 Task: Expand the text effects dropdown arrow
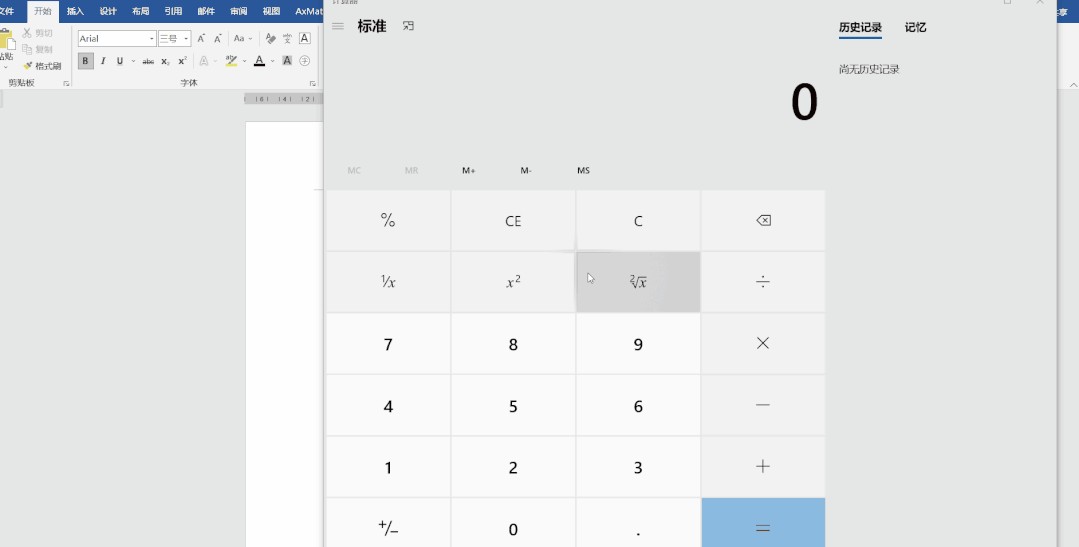pos(215,61)
